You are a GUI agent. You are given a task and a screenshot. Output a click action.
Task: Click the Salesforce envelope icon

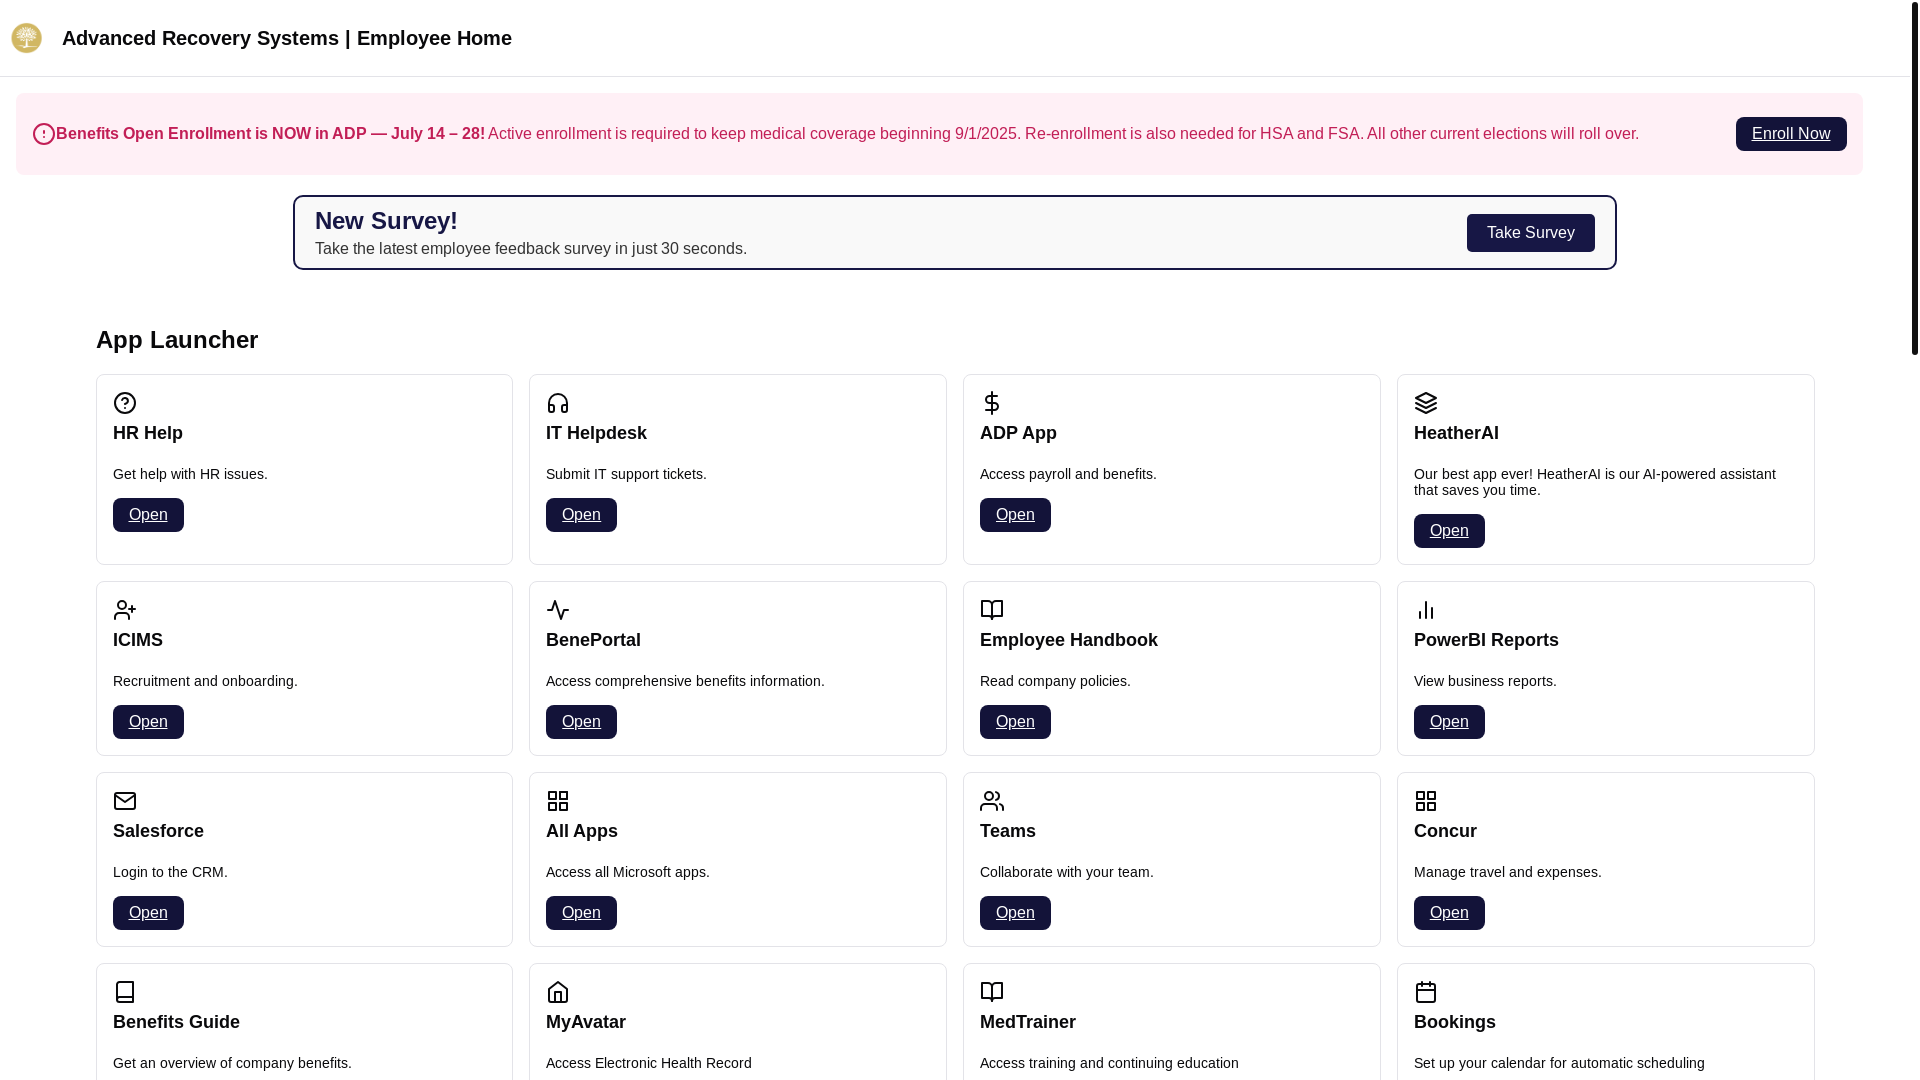click(125, 801)
